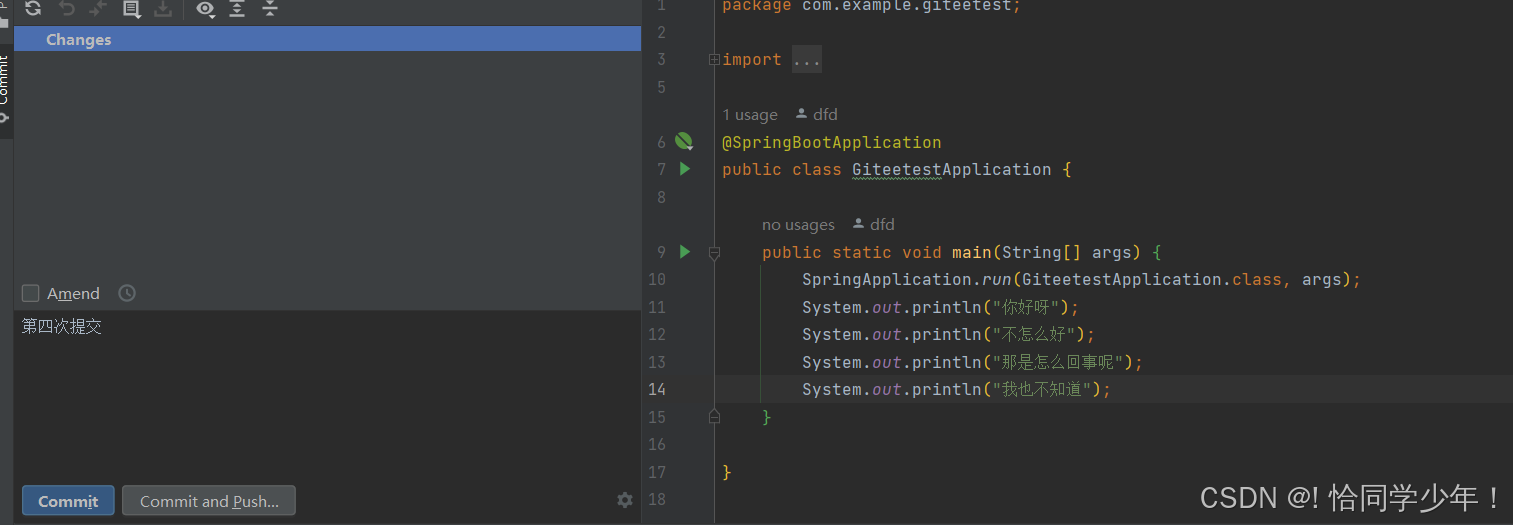Open the eye View Options dropdown
Image resolution: width=1513 pixels, height=525 pixels.
tap(206, 9)
